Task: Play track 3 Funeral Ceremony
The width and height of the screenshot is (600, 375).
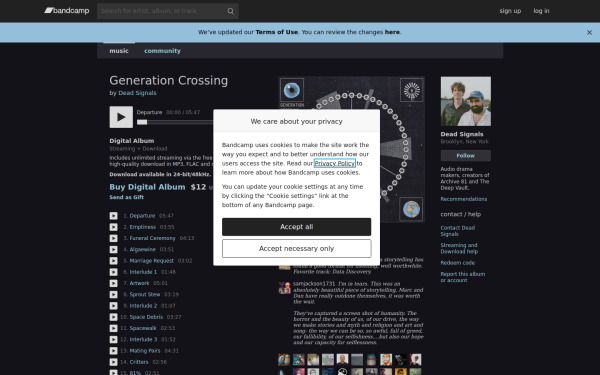Action: (x=114, y=238)
